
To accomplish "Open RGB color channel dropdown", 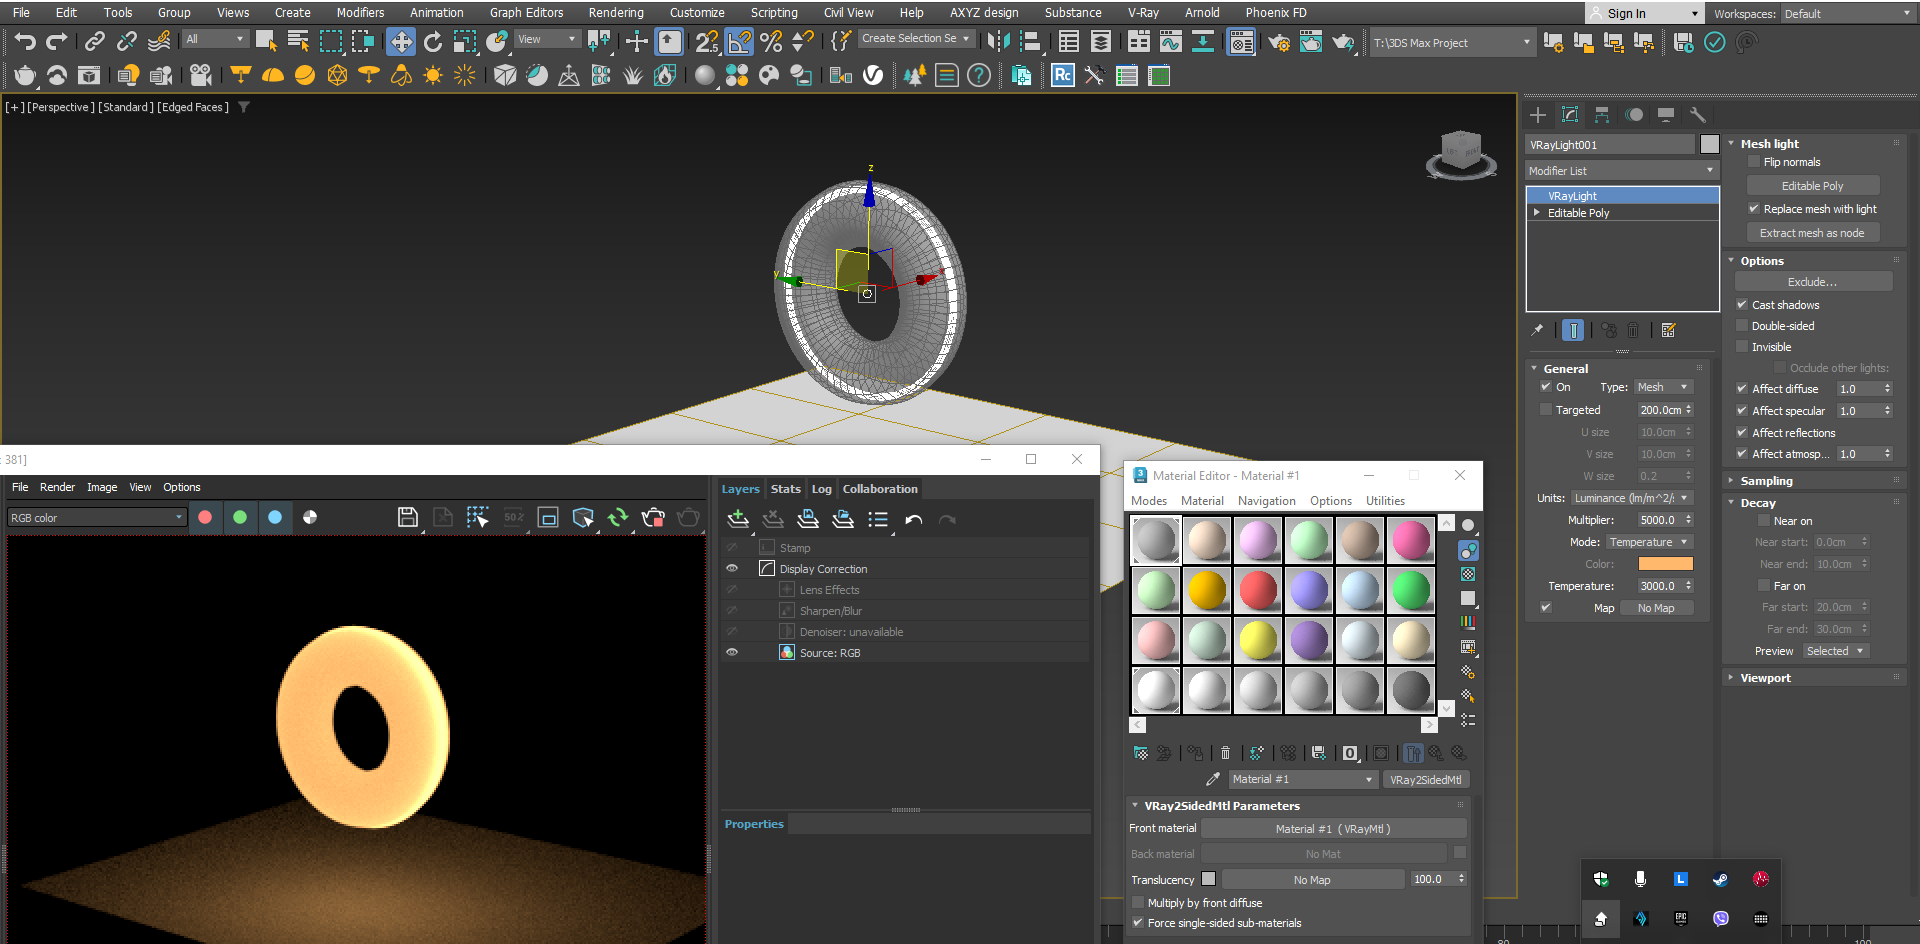I will (97, 518).
